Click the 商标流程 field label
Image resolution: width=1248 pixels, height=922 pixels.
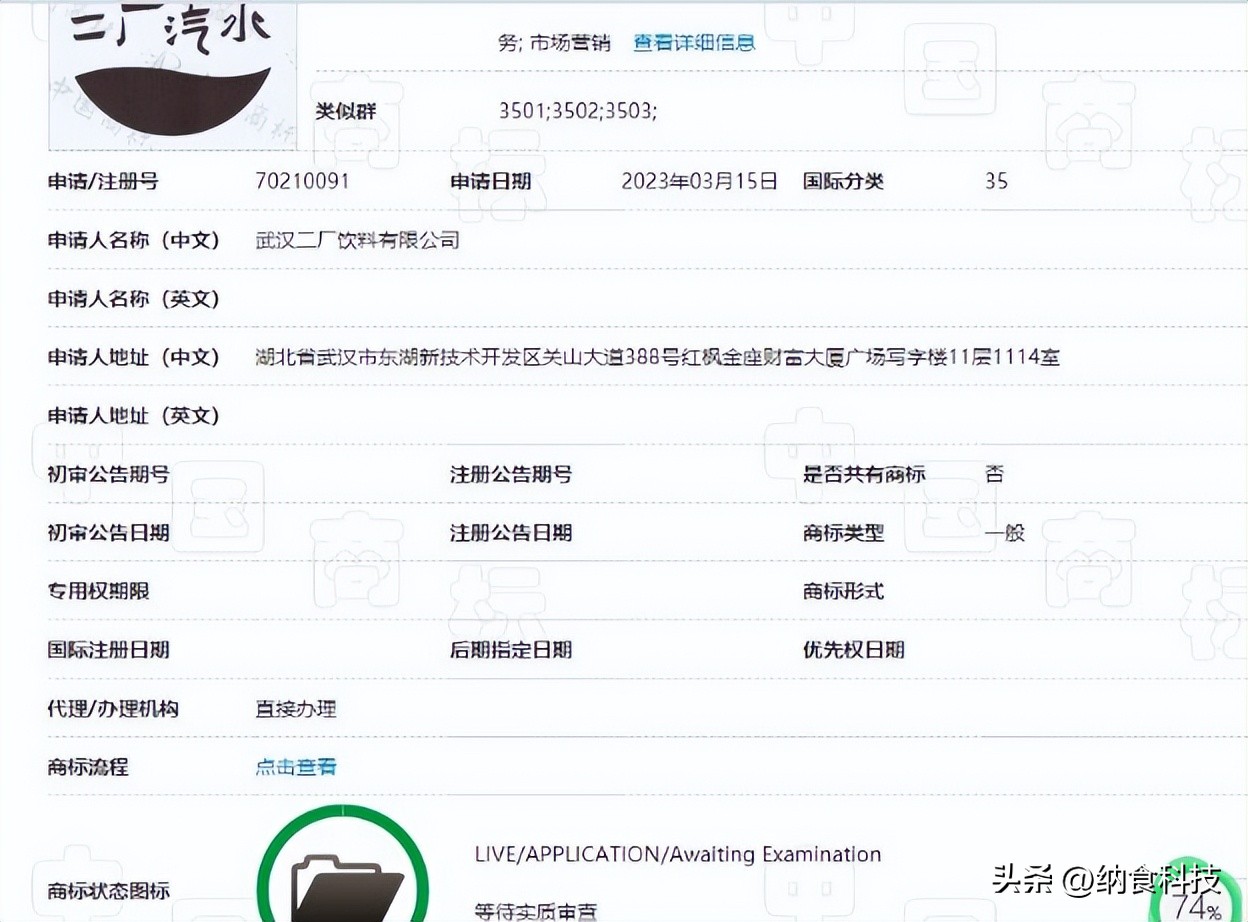tap(88, 767)
